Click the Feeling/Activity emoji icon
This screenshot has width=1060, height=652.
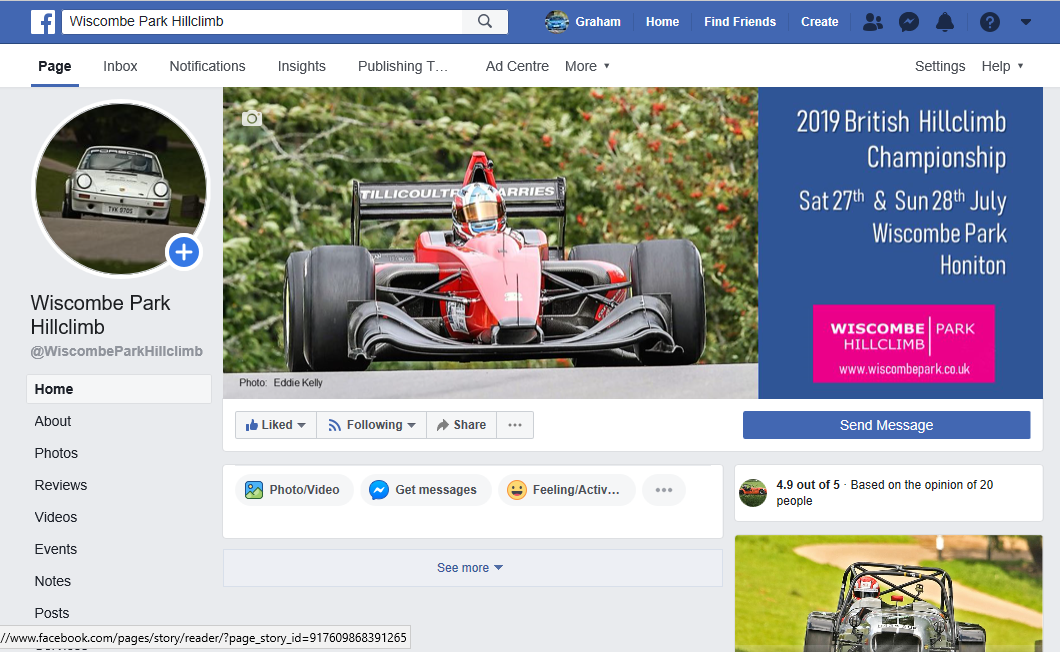pos(516,490)
